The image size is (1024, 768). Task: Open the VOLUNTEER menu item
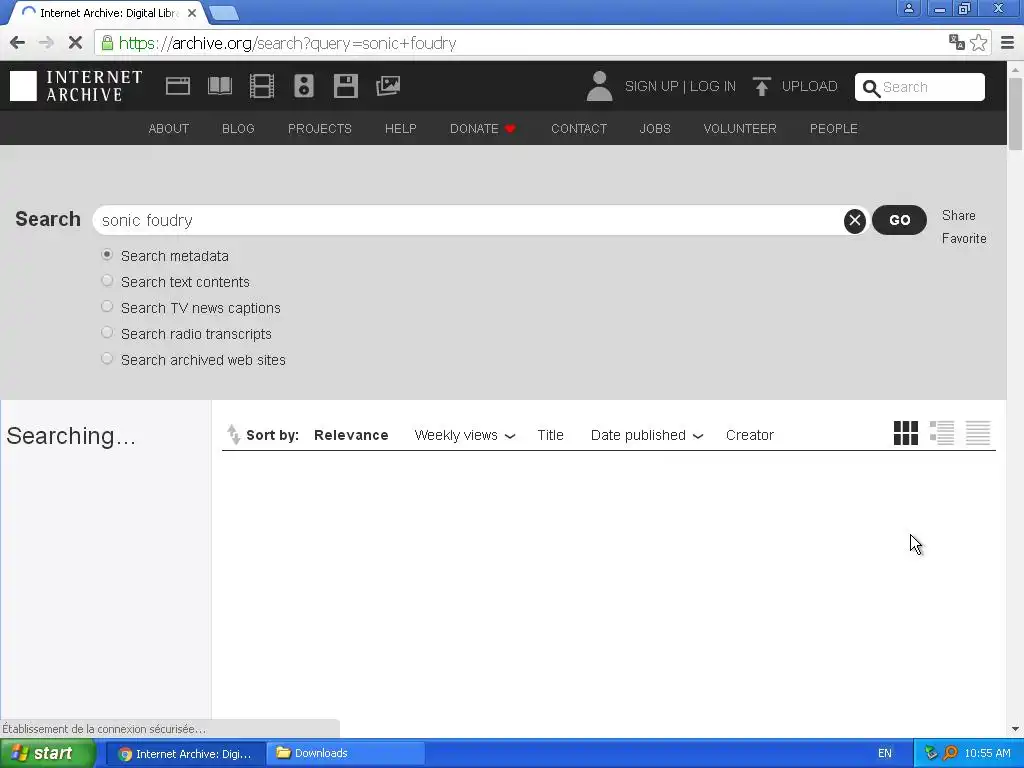point(740,129)
